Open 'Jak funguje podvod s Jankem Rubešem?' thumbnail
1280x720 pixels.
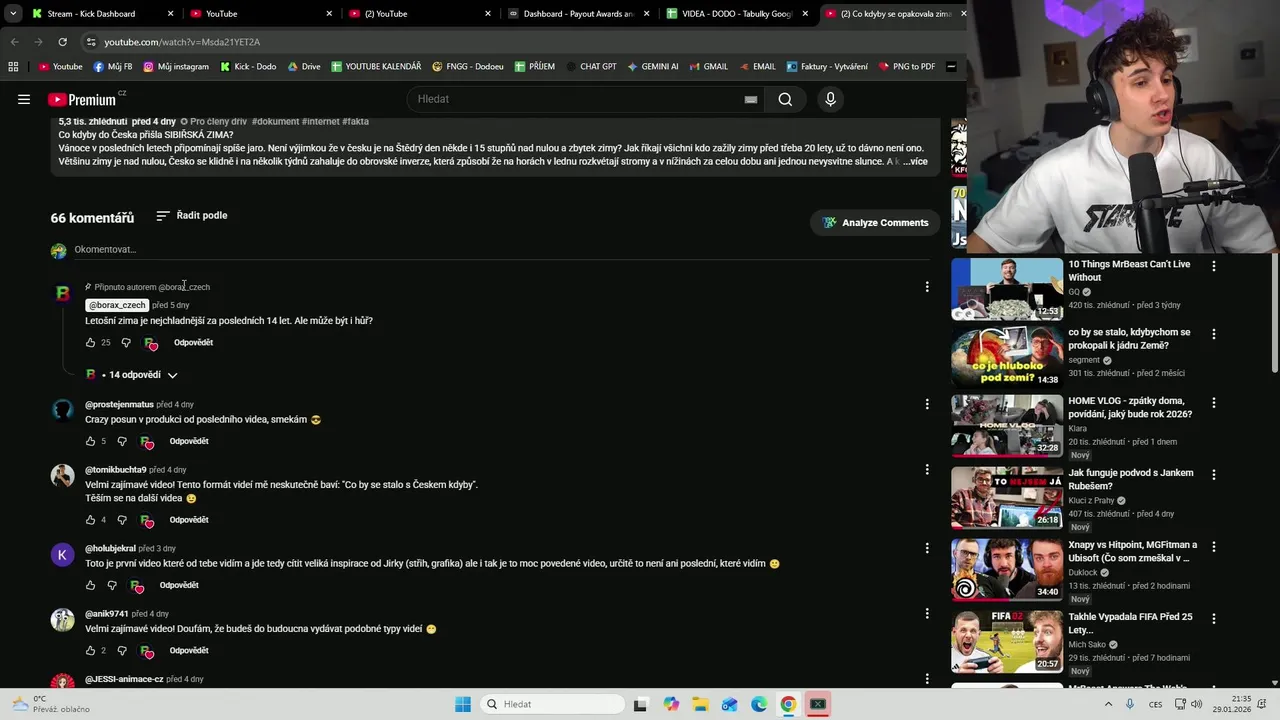(1007, 497)
